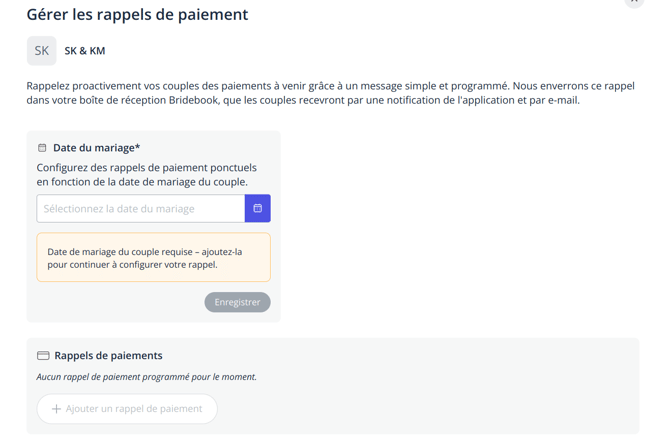The height and width of the screenshot is (447, 670).
Task: Select the SK & KM couple name
Action: (85, 51)
